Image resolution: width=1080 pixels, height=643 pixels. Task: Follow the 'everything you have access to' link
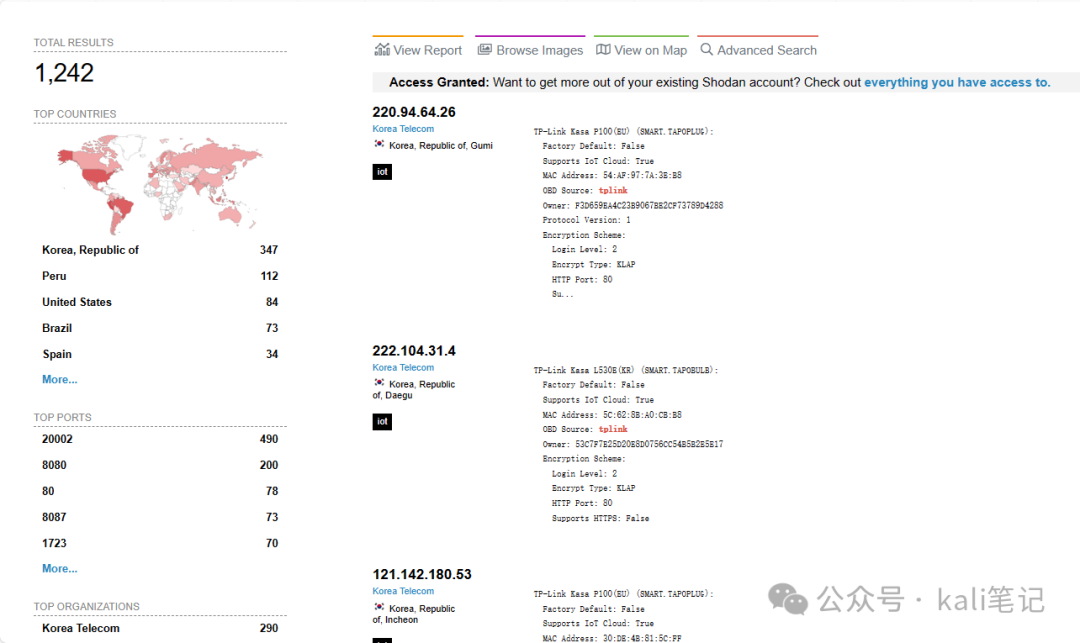[957, 82]
